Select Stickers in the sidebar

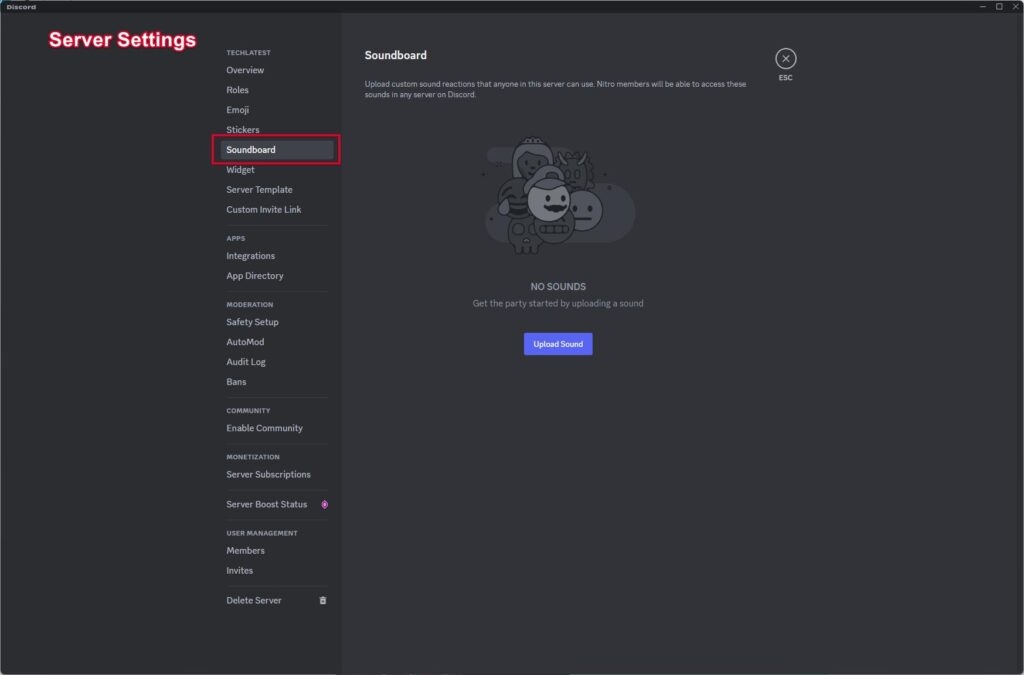242,129
